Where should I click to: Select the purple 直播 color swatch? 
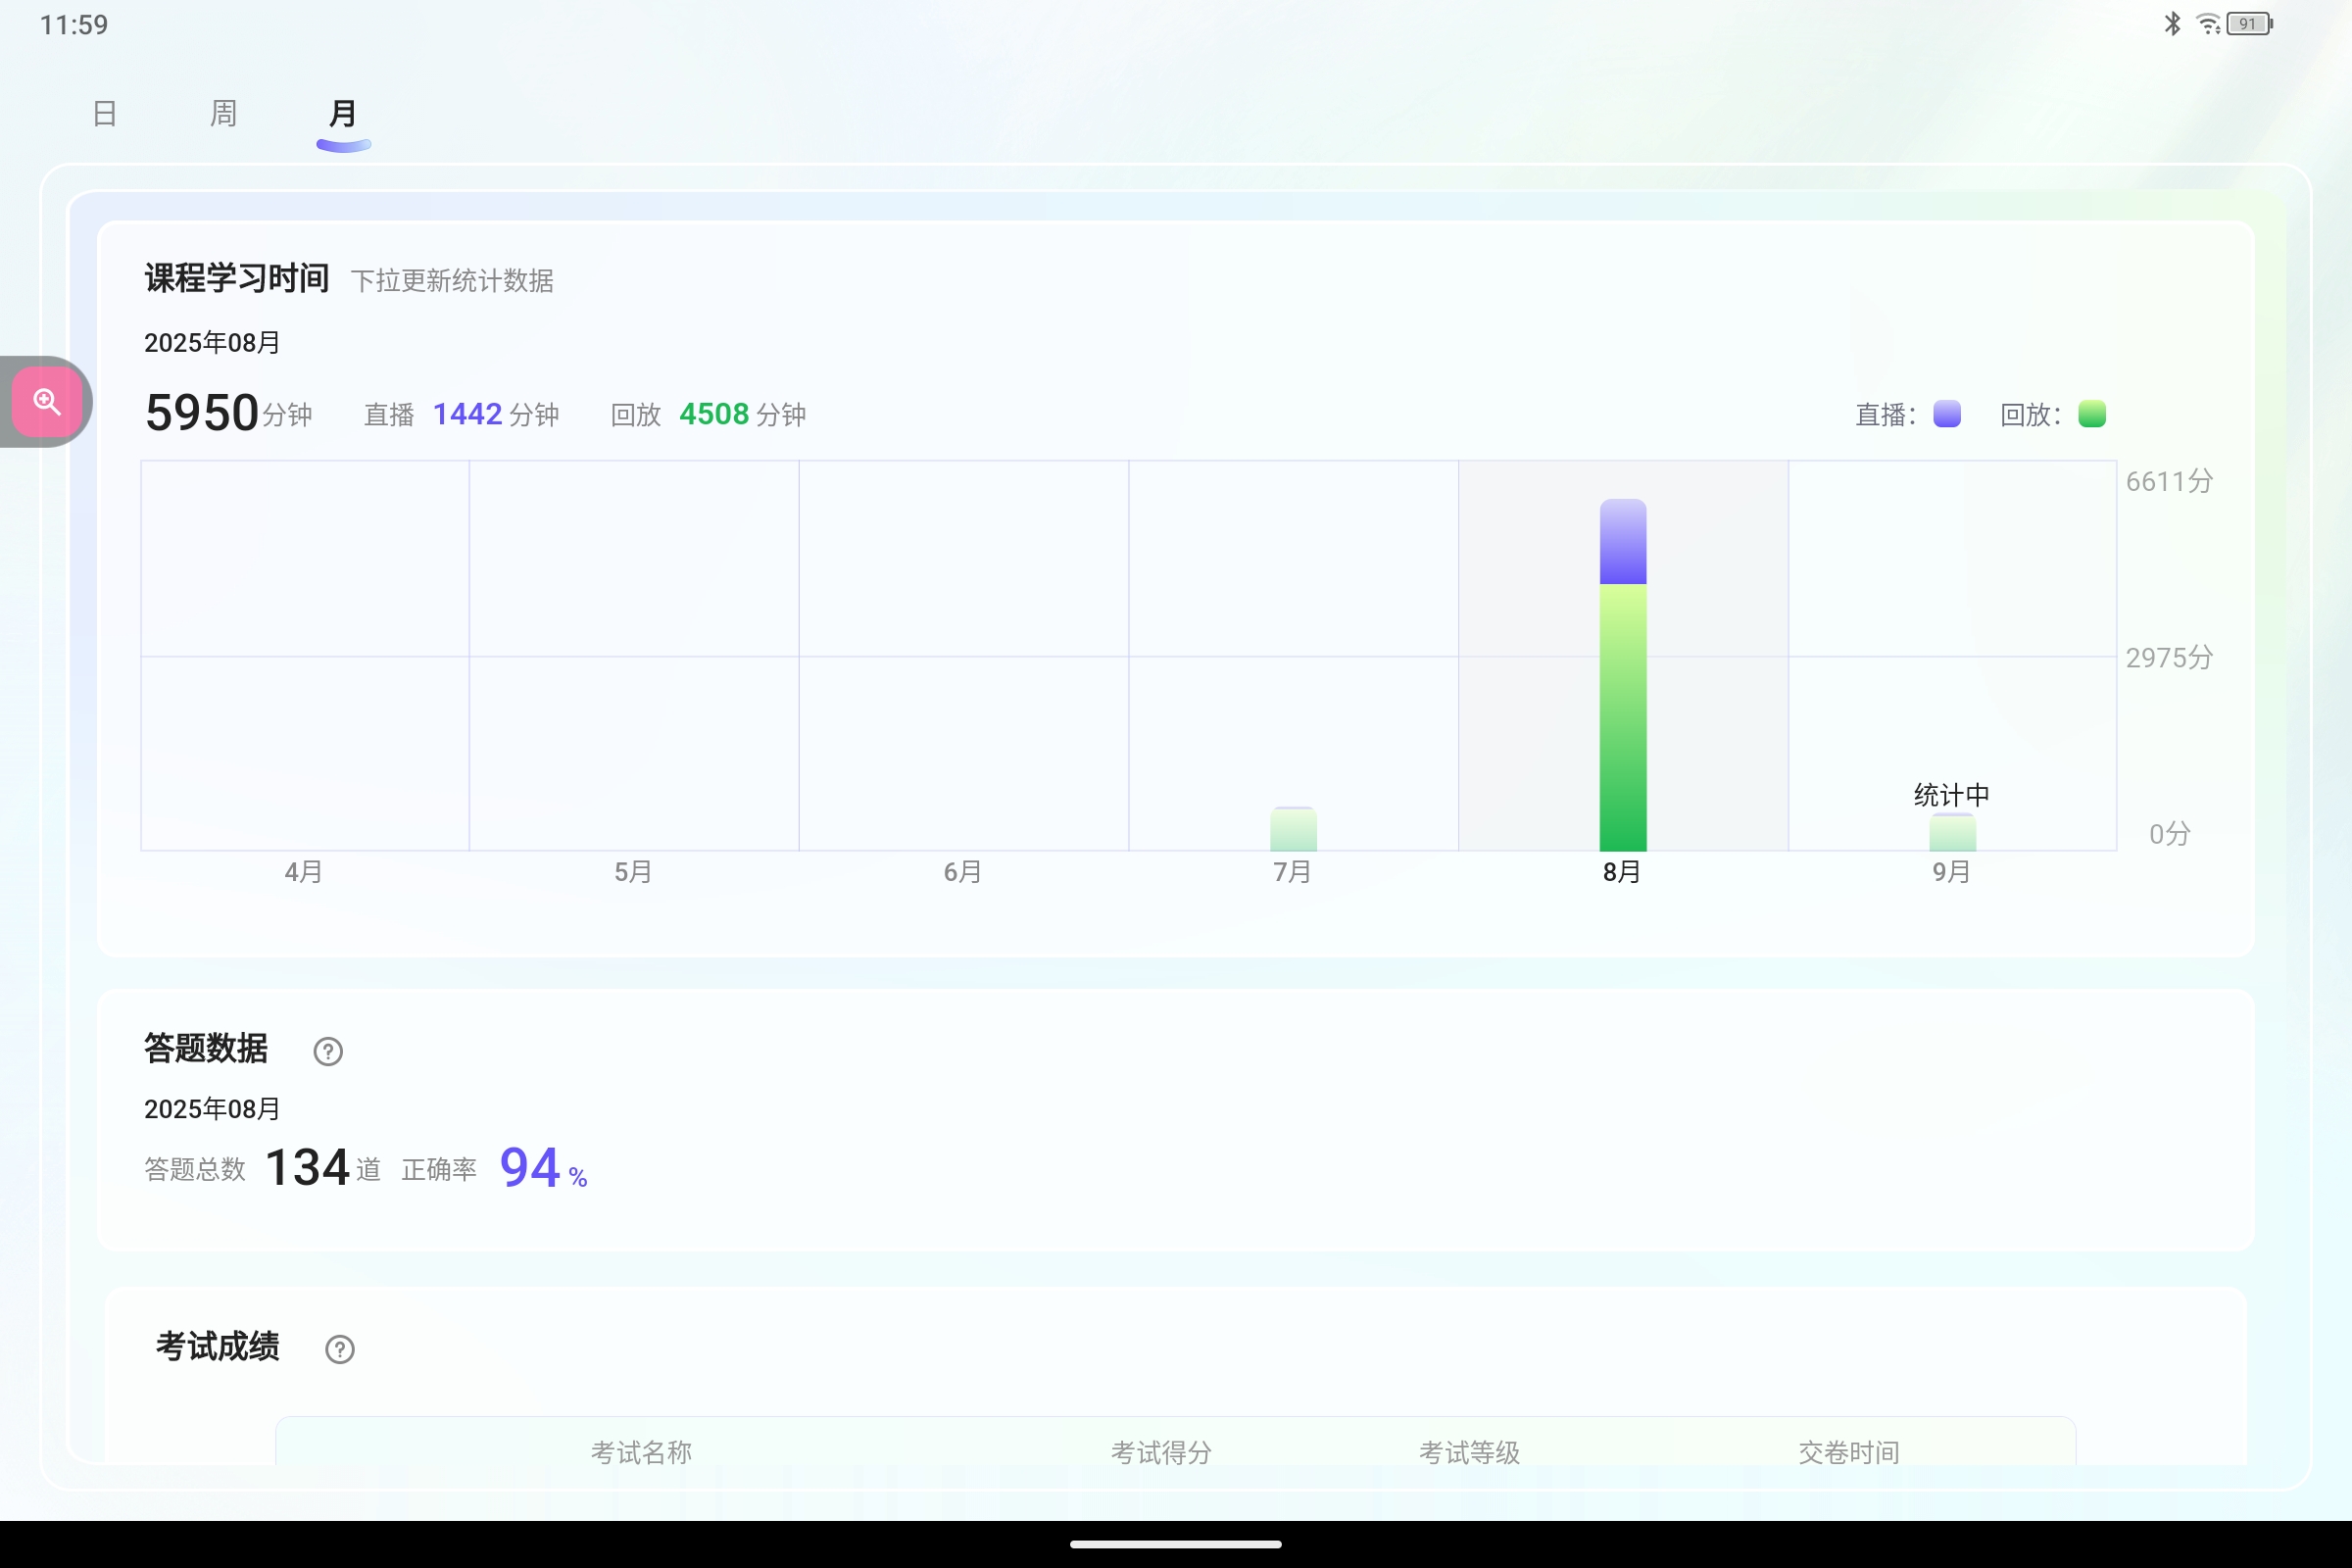[x=1945, y=413]
